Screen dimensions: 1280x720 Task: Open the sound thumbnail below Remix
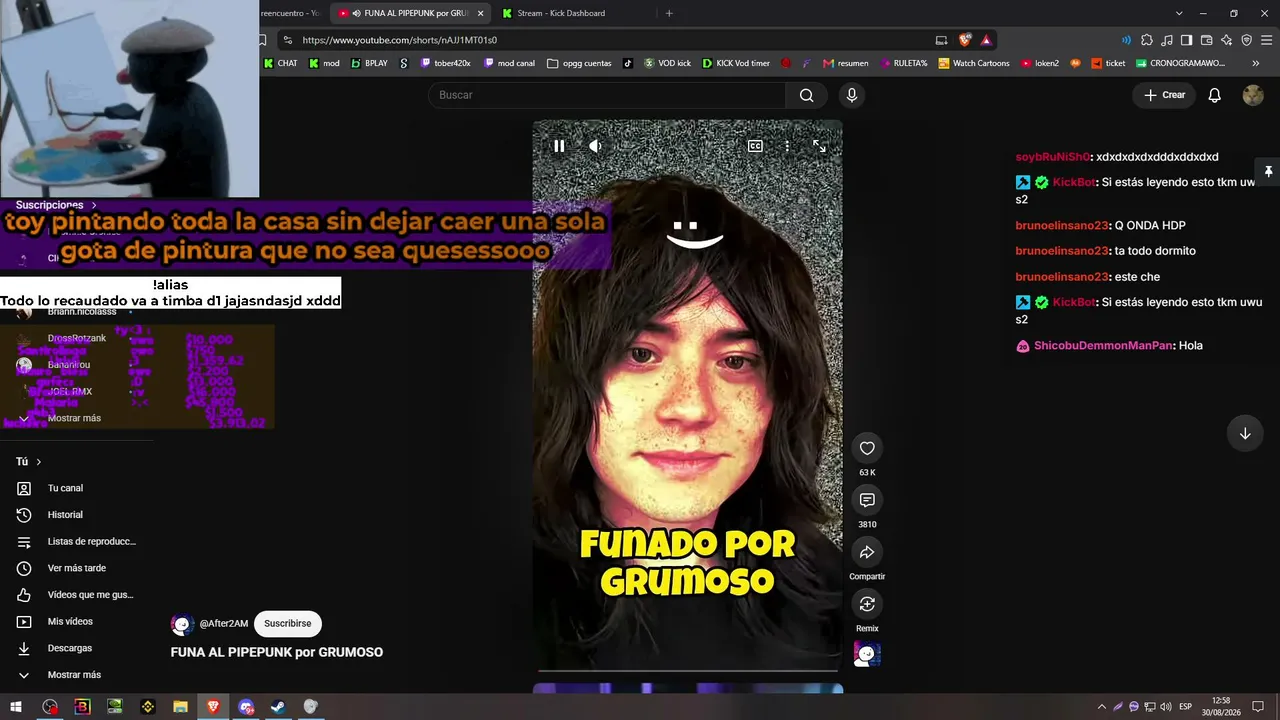pyautogui.click(x=867, y=654)
